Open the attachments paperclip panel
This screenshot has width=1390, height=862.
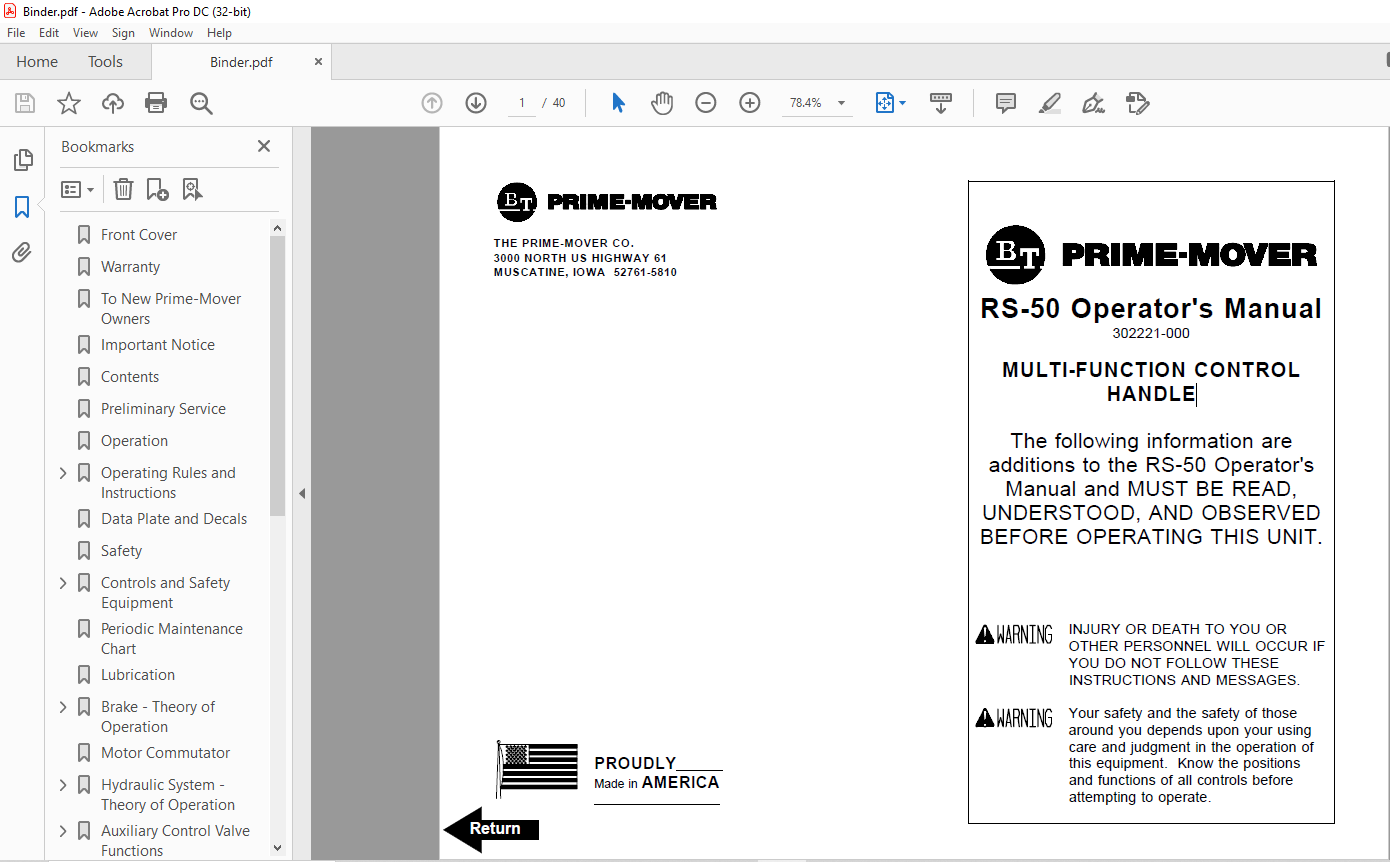coord(22,252)
